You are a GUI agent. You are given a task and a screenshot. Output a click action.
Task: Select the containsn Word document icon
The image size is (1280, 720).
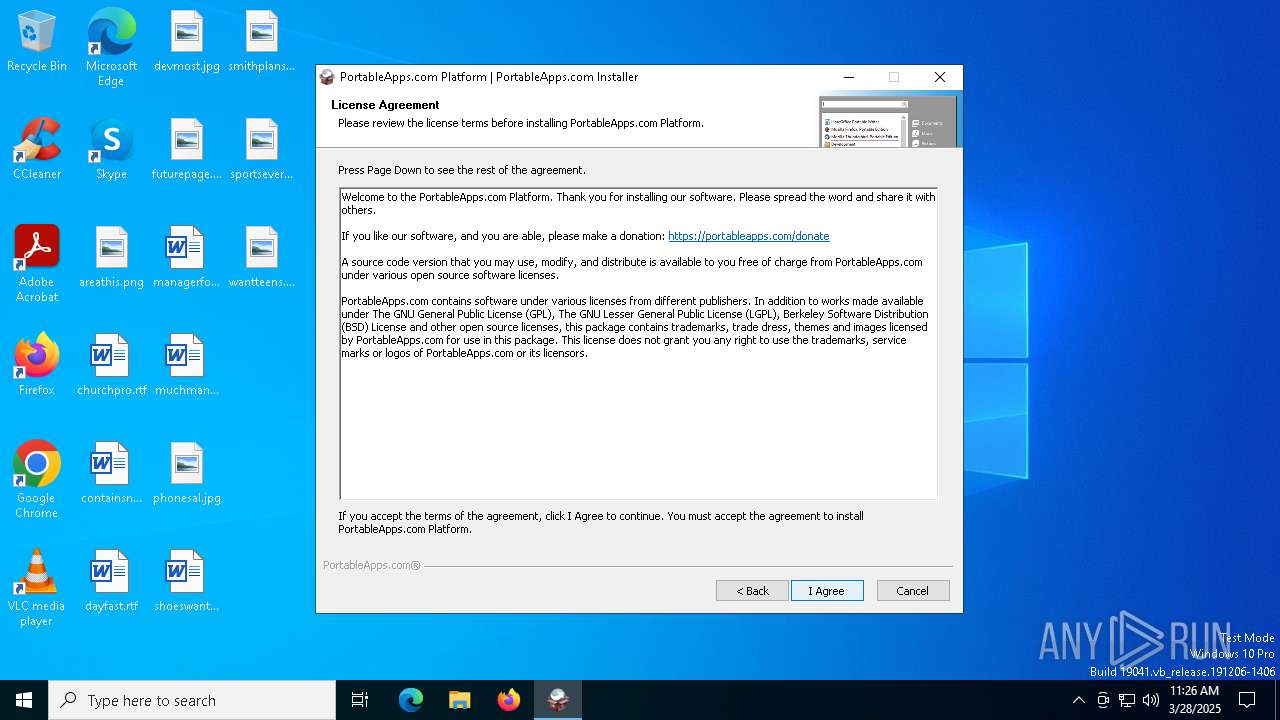111,474
